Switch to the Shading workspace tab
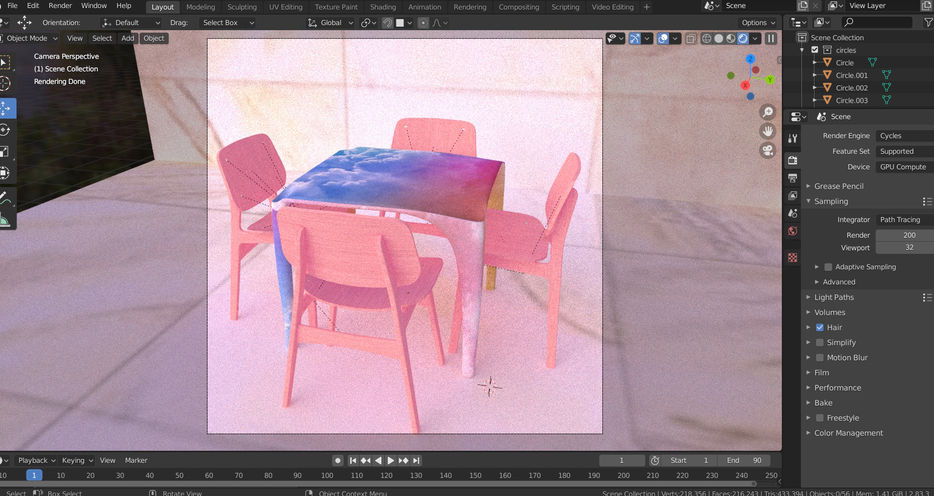This screenshot has height=496, width=934. [382, 7]
